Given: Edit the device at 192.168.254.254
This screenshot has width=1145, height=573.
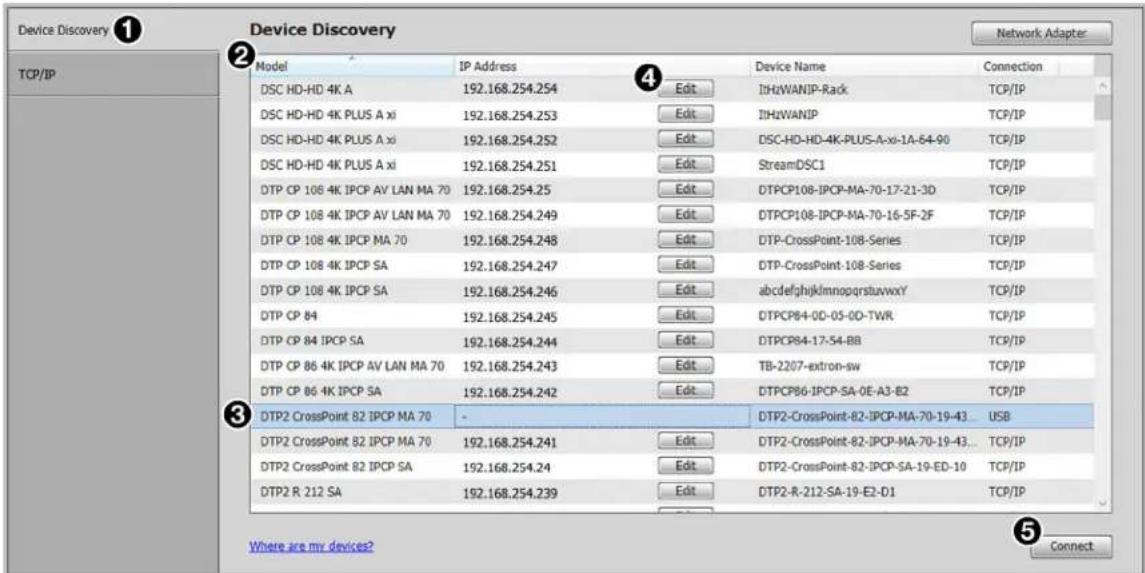Looking at the screenshot, I should click(686, 89).
